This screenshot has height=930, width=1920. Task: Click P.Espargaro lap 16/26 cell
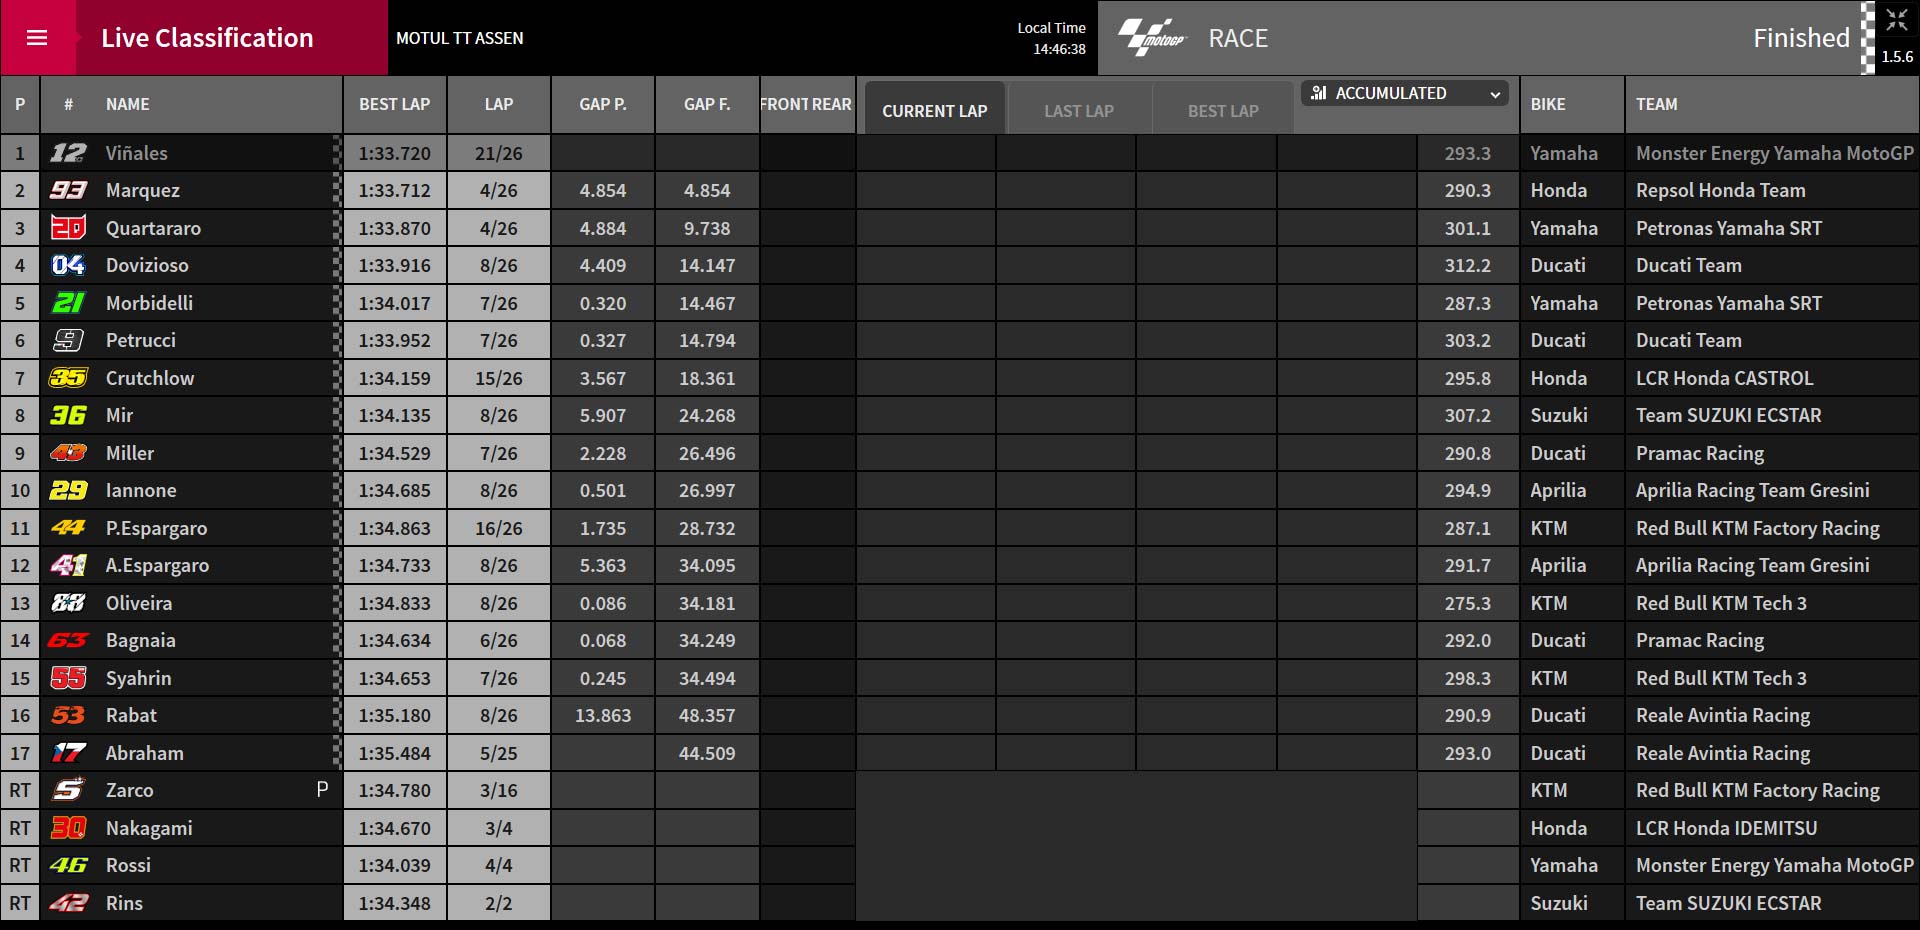click(499, 528)
